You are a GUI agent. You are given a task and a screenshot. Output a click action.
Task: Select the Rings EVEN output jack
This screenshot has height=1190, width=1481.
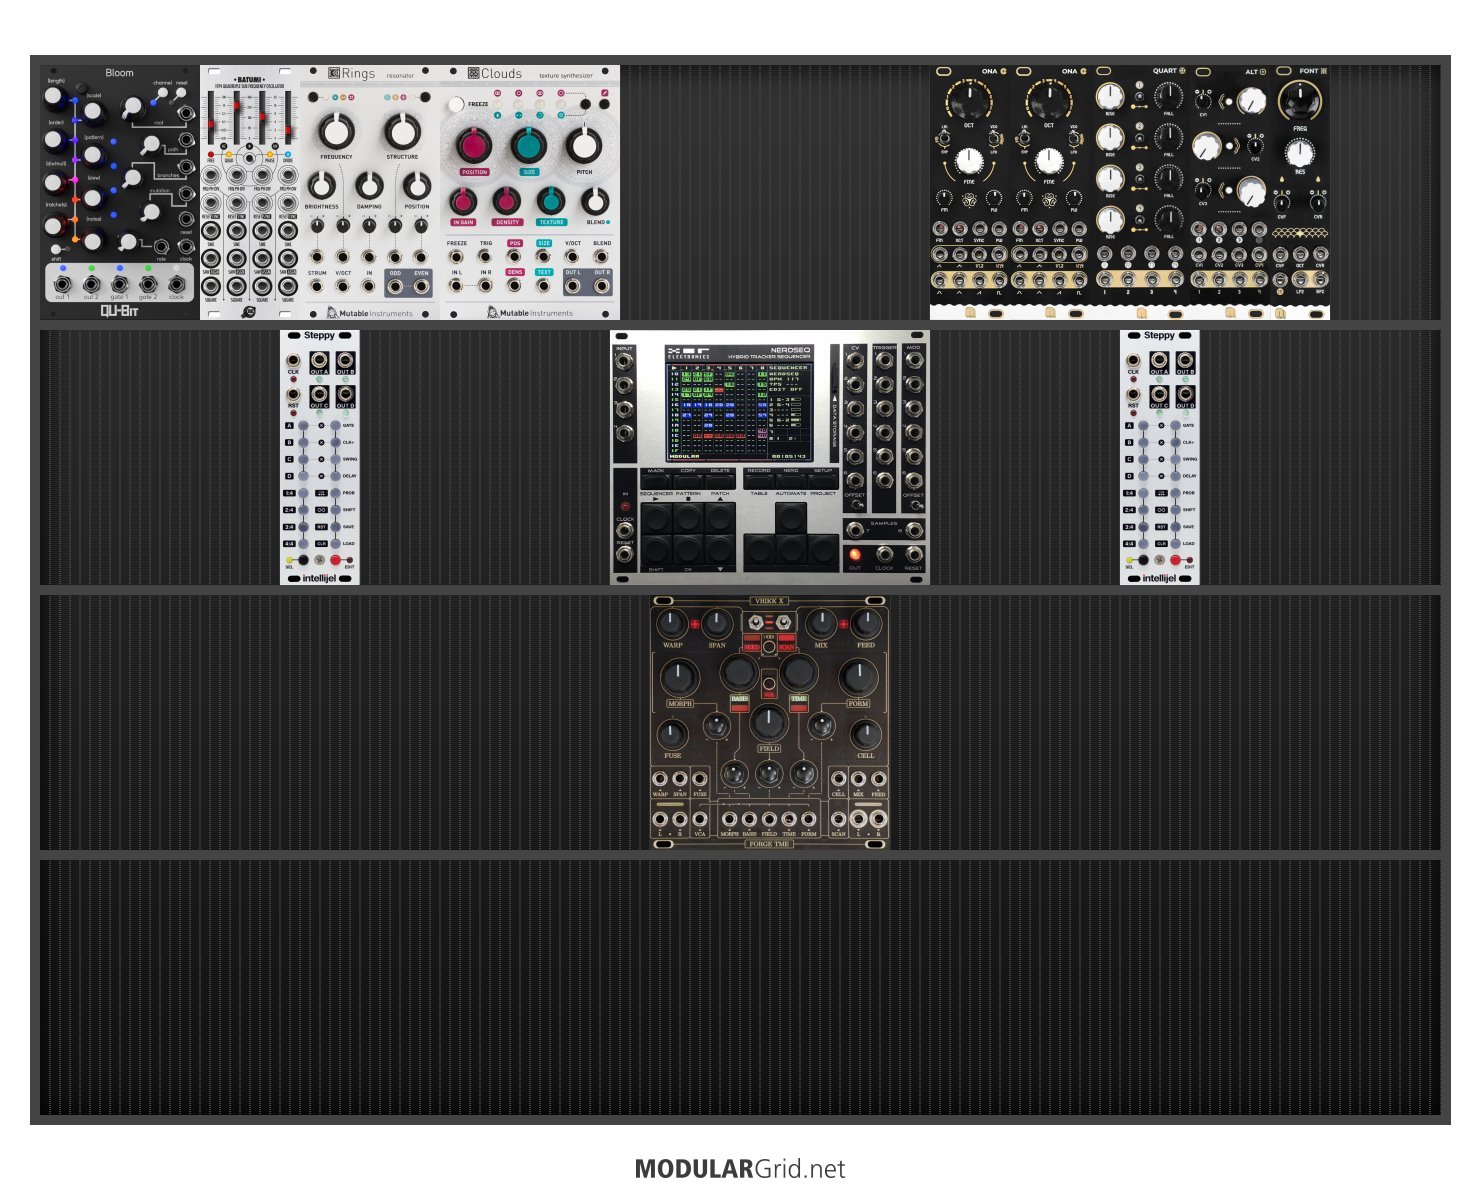[421, 286]
